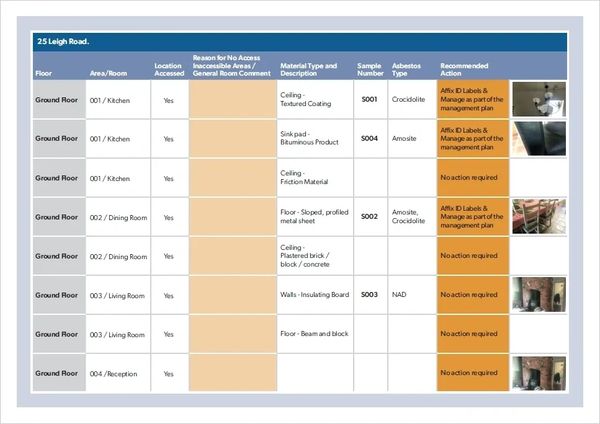Select sample number S002
This screenshot has width=600, height=424.
click(369, 216)
